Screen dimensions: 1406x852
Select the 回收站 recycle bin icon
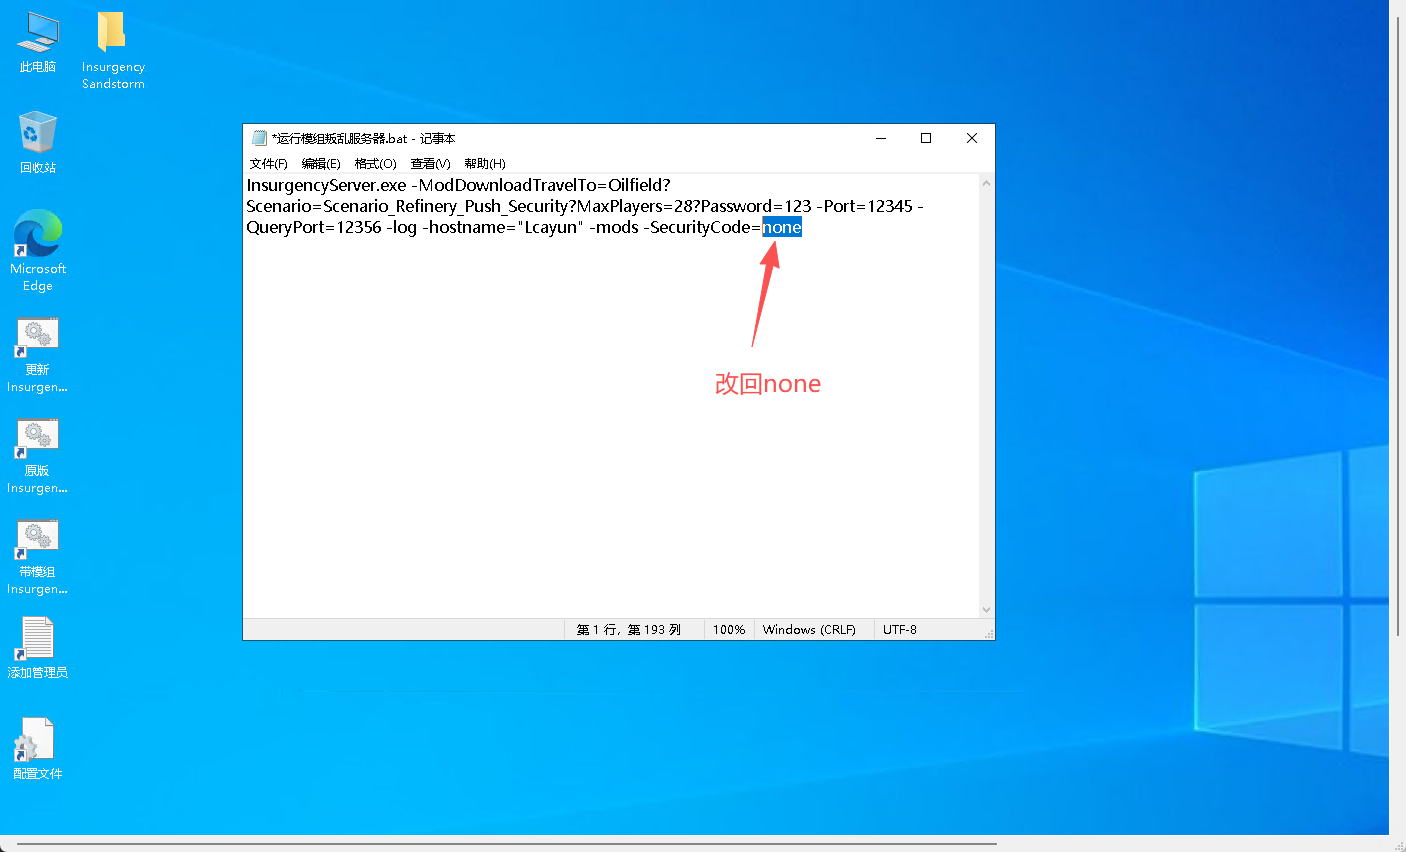coord(38,142)
